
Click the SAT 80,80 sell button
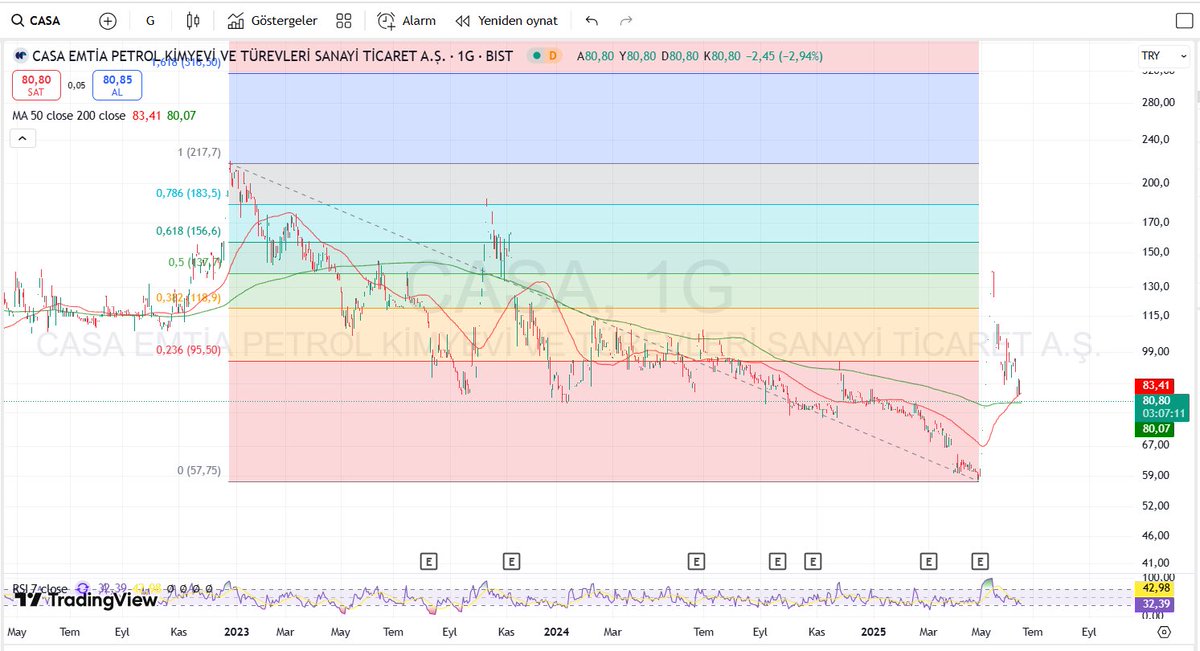coord(36,85)
